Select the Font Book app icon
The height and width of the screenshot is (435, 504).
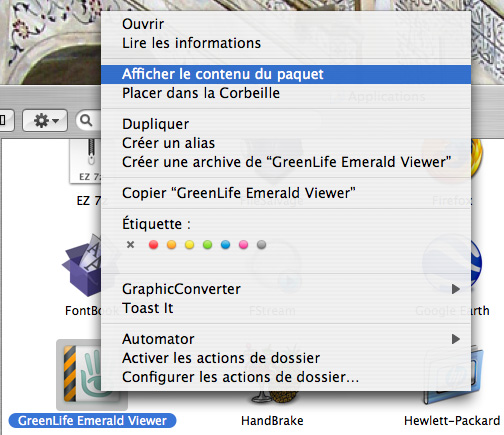click(x=82, y=265)
